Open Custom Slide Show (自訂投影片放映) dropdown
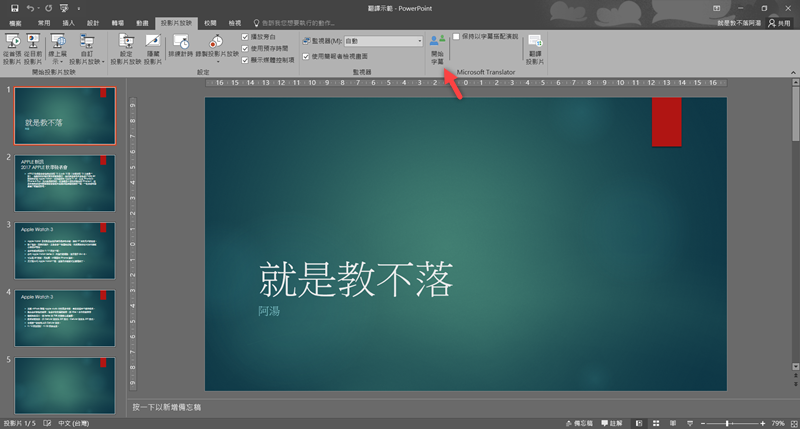800x429 pixels. click(87, 49)
